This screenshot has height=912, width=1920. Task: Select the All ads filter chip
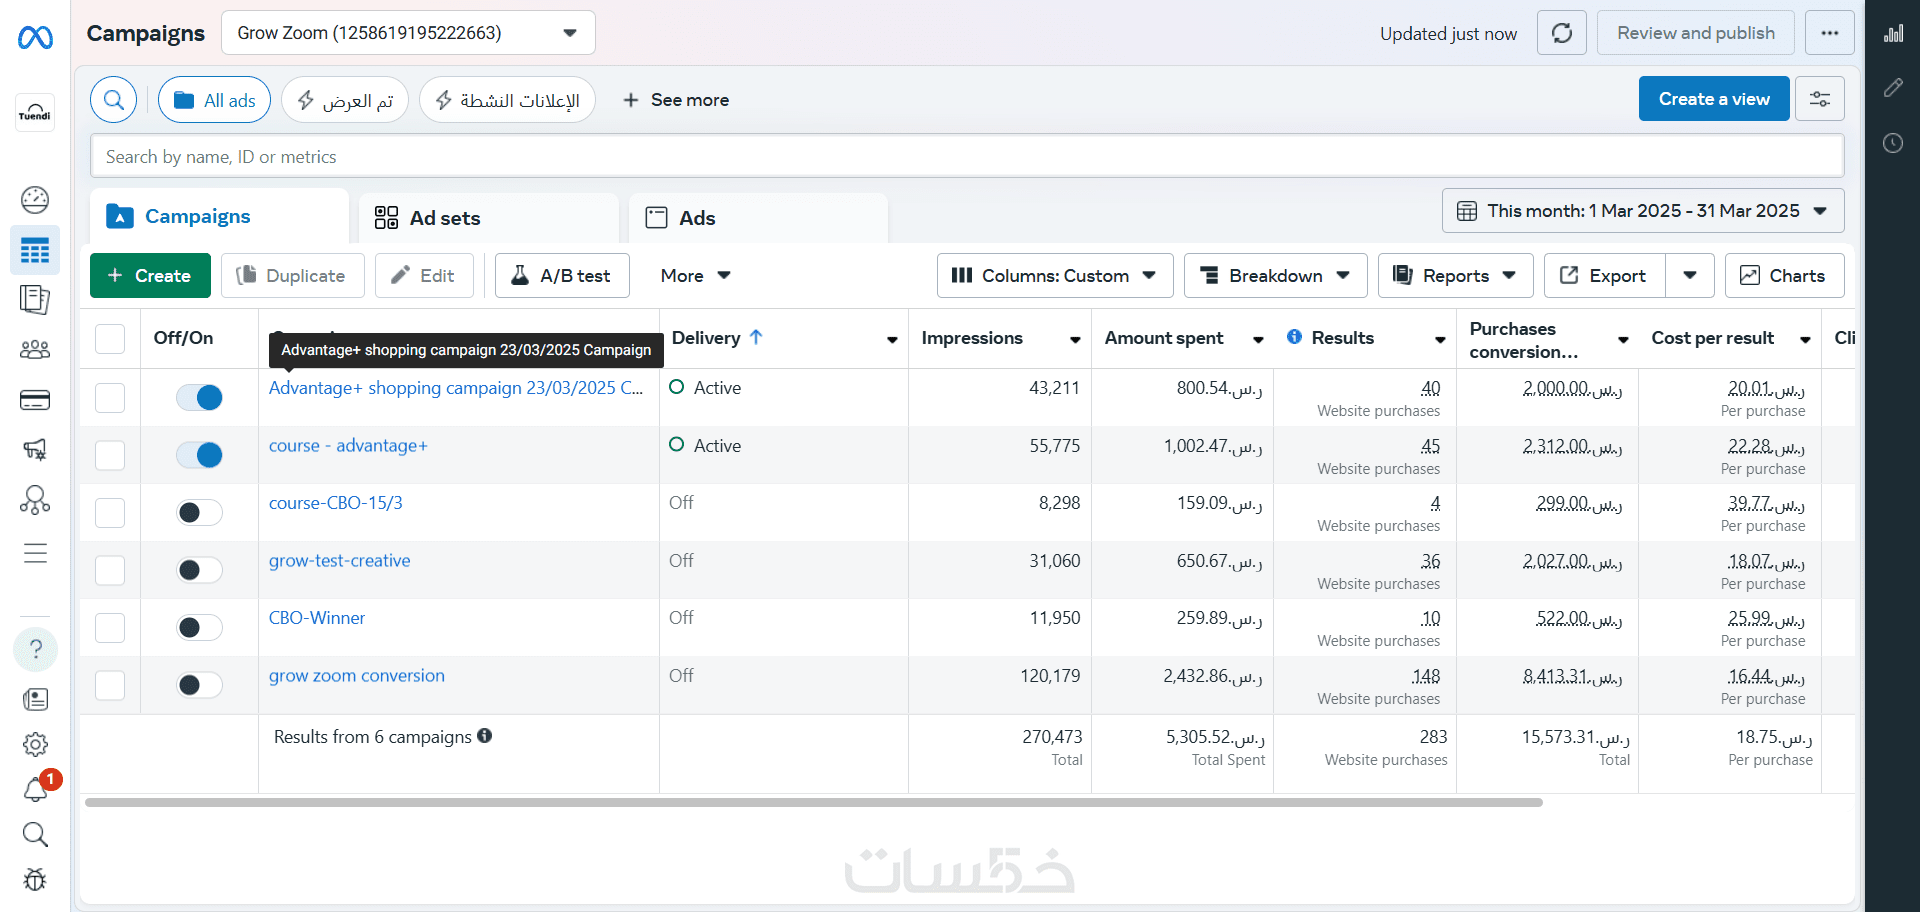[x=214, y=100]
